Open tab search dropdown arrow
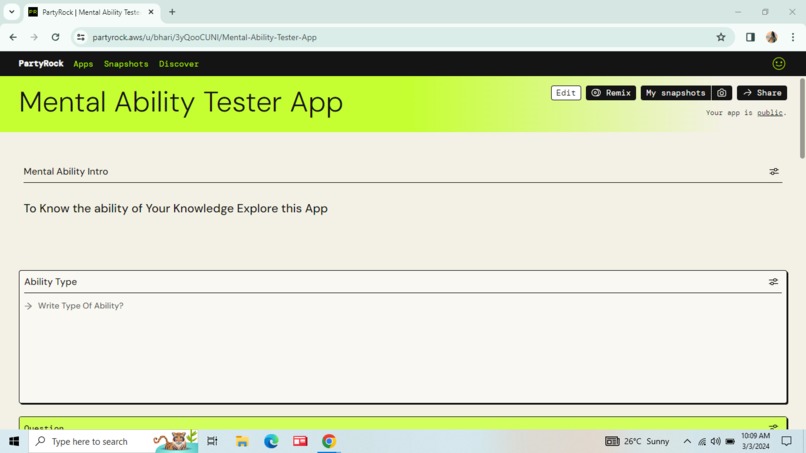806x453 pixels. coord(11,12)
